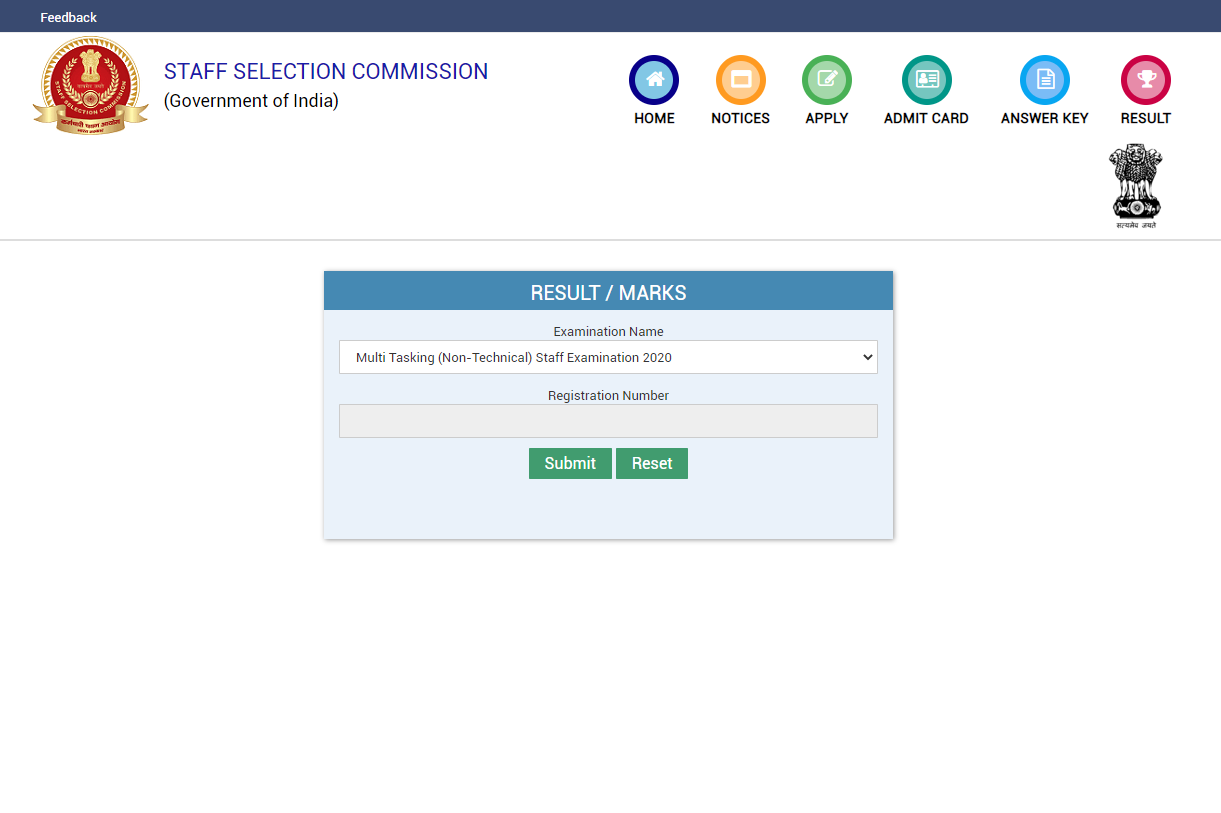Screen dimensions: 1221x813
Task: Click the APPLY text label
Action: 827,118
